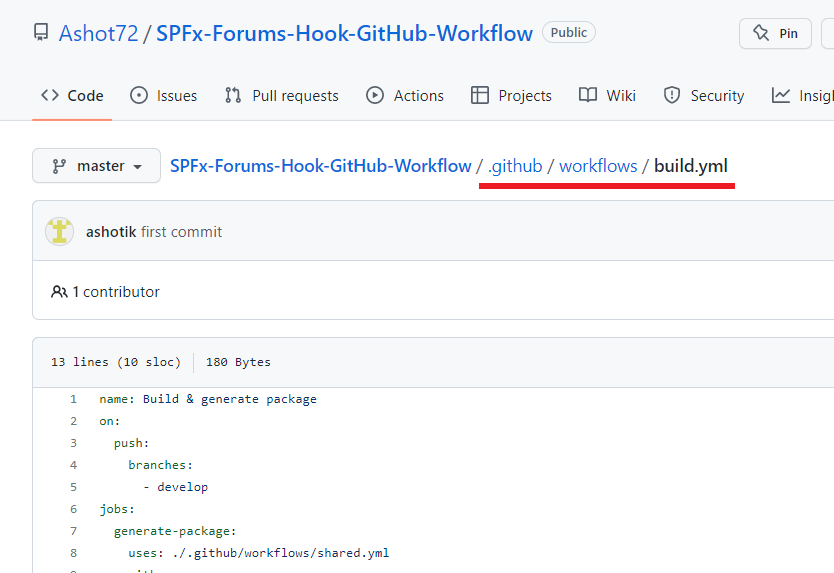Navigate to .github folder in breadcrumb
The height and width of the screenshot is (573, 834).
pos(515,166)
